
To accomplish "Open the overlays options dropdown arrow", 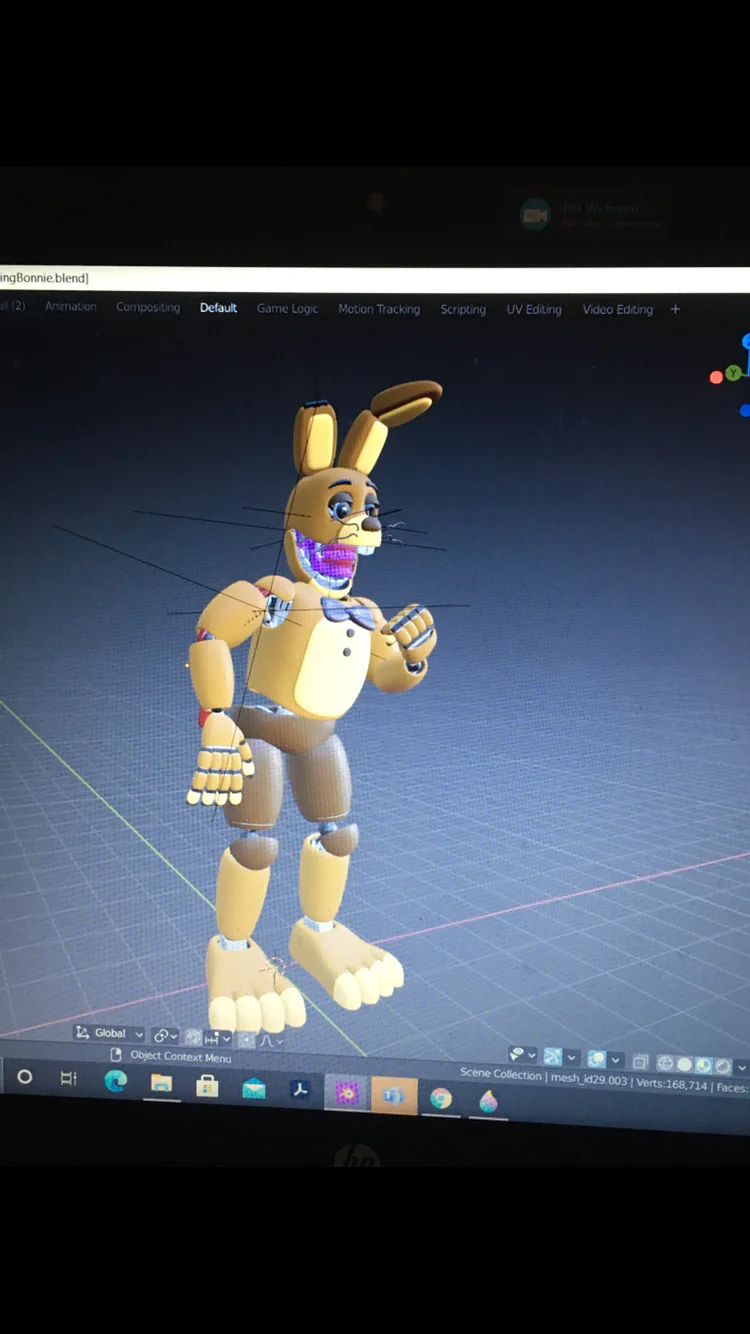I will click(x=616, y=1060).
